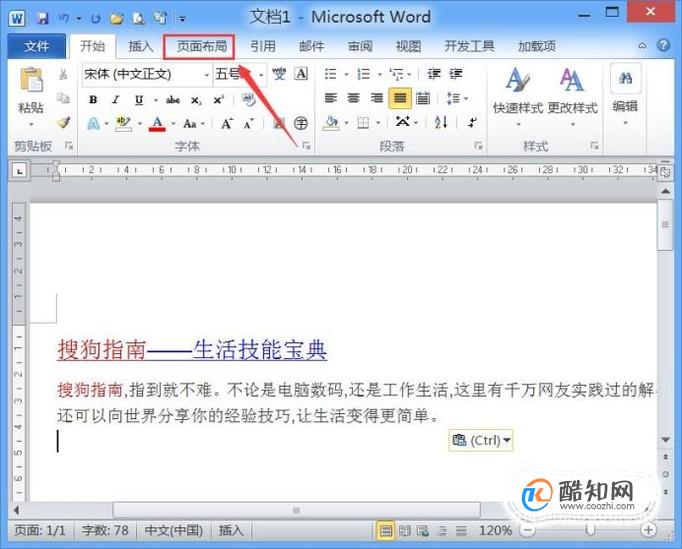Open 快速样式 Quick Styles gallery
The image size is (682, 549).
[x=518, y=97]
